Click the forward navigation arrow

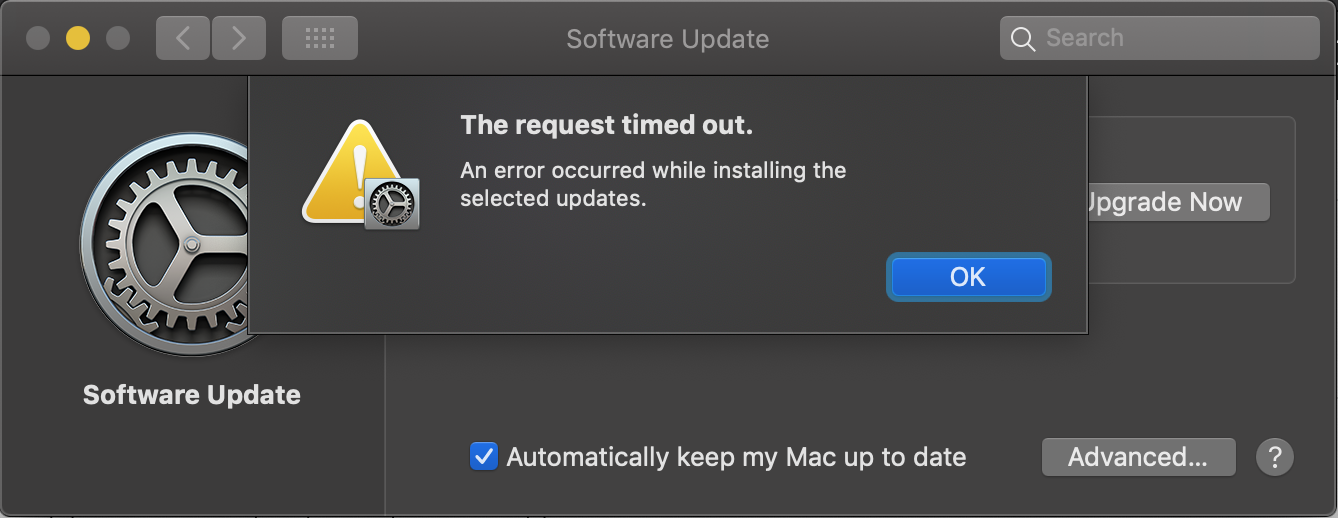238,39
